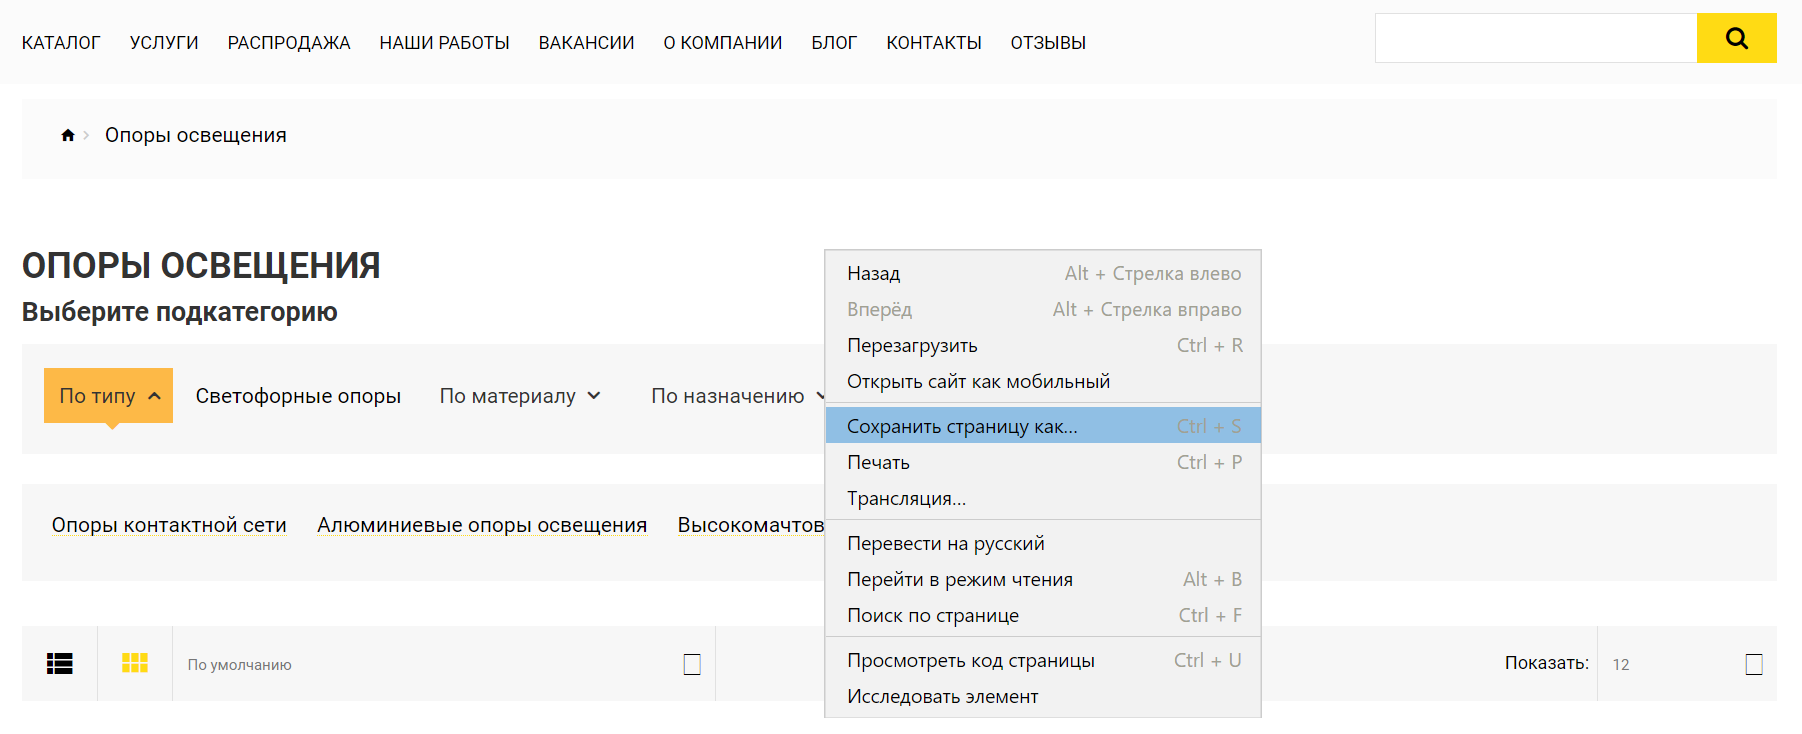Click the yellow search magnifier button
The image size is (1802, 734).
(1736, 39)
